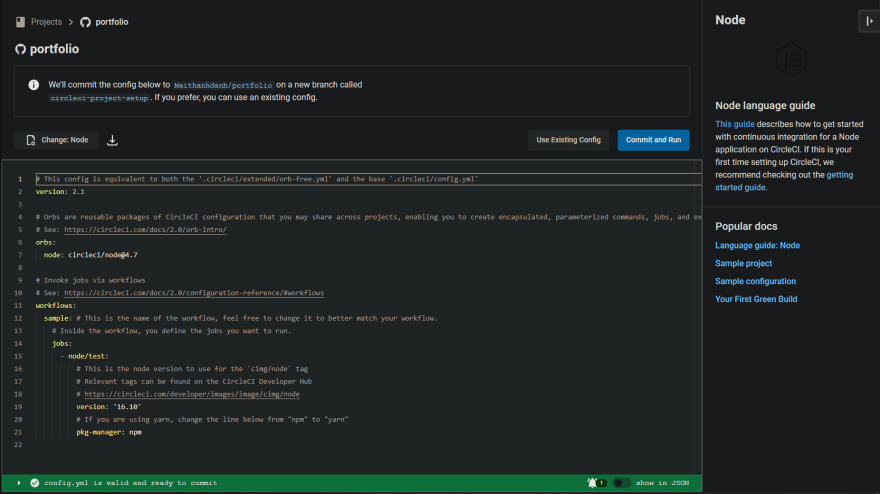The width and height of the screenshot is (880, 494).
Task: Click the green check validation icon
Action: 35,483
